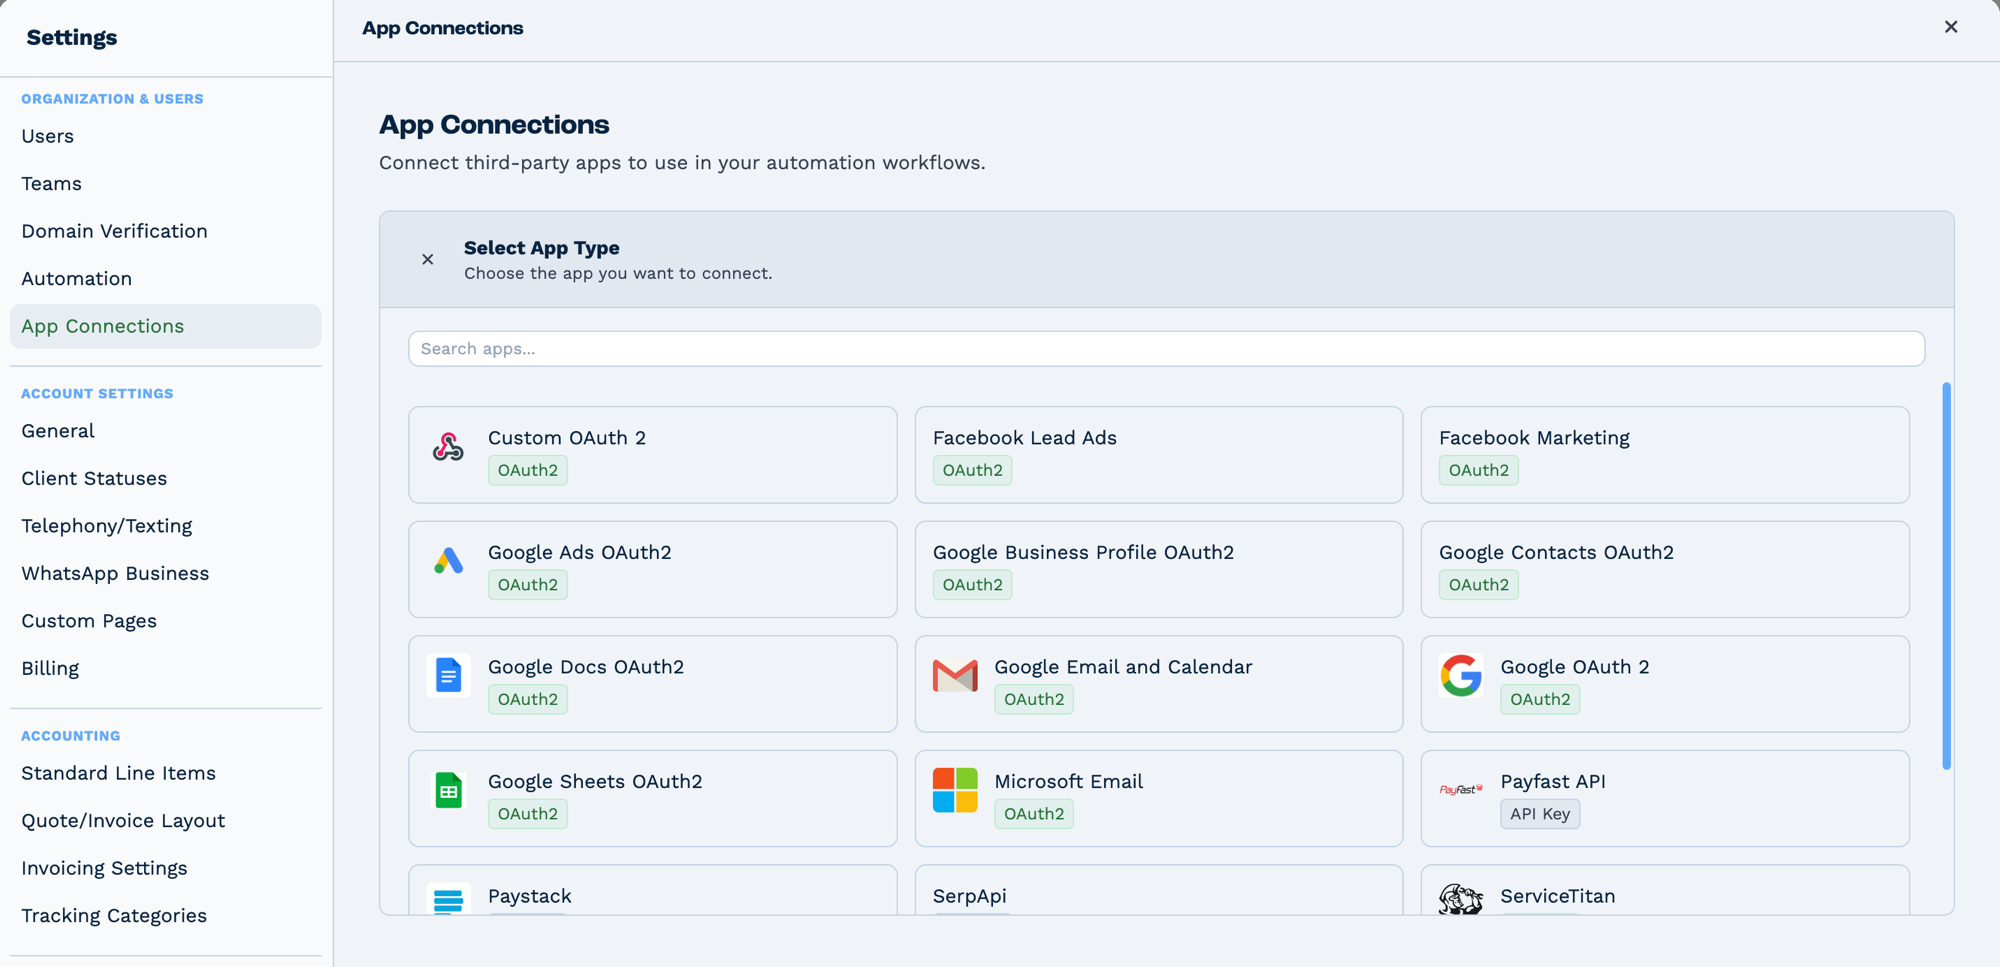2000x967 pixels.
Task: Select Google Business Profile OAuth2 card
Action: 1159,569
